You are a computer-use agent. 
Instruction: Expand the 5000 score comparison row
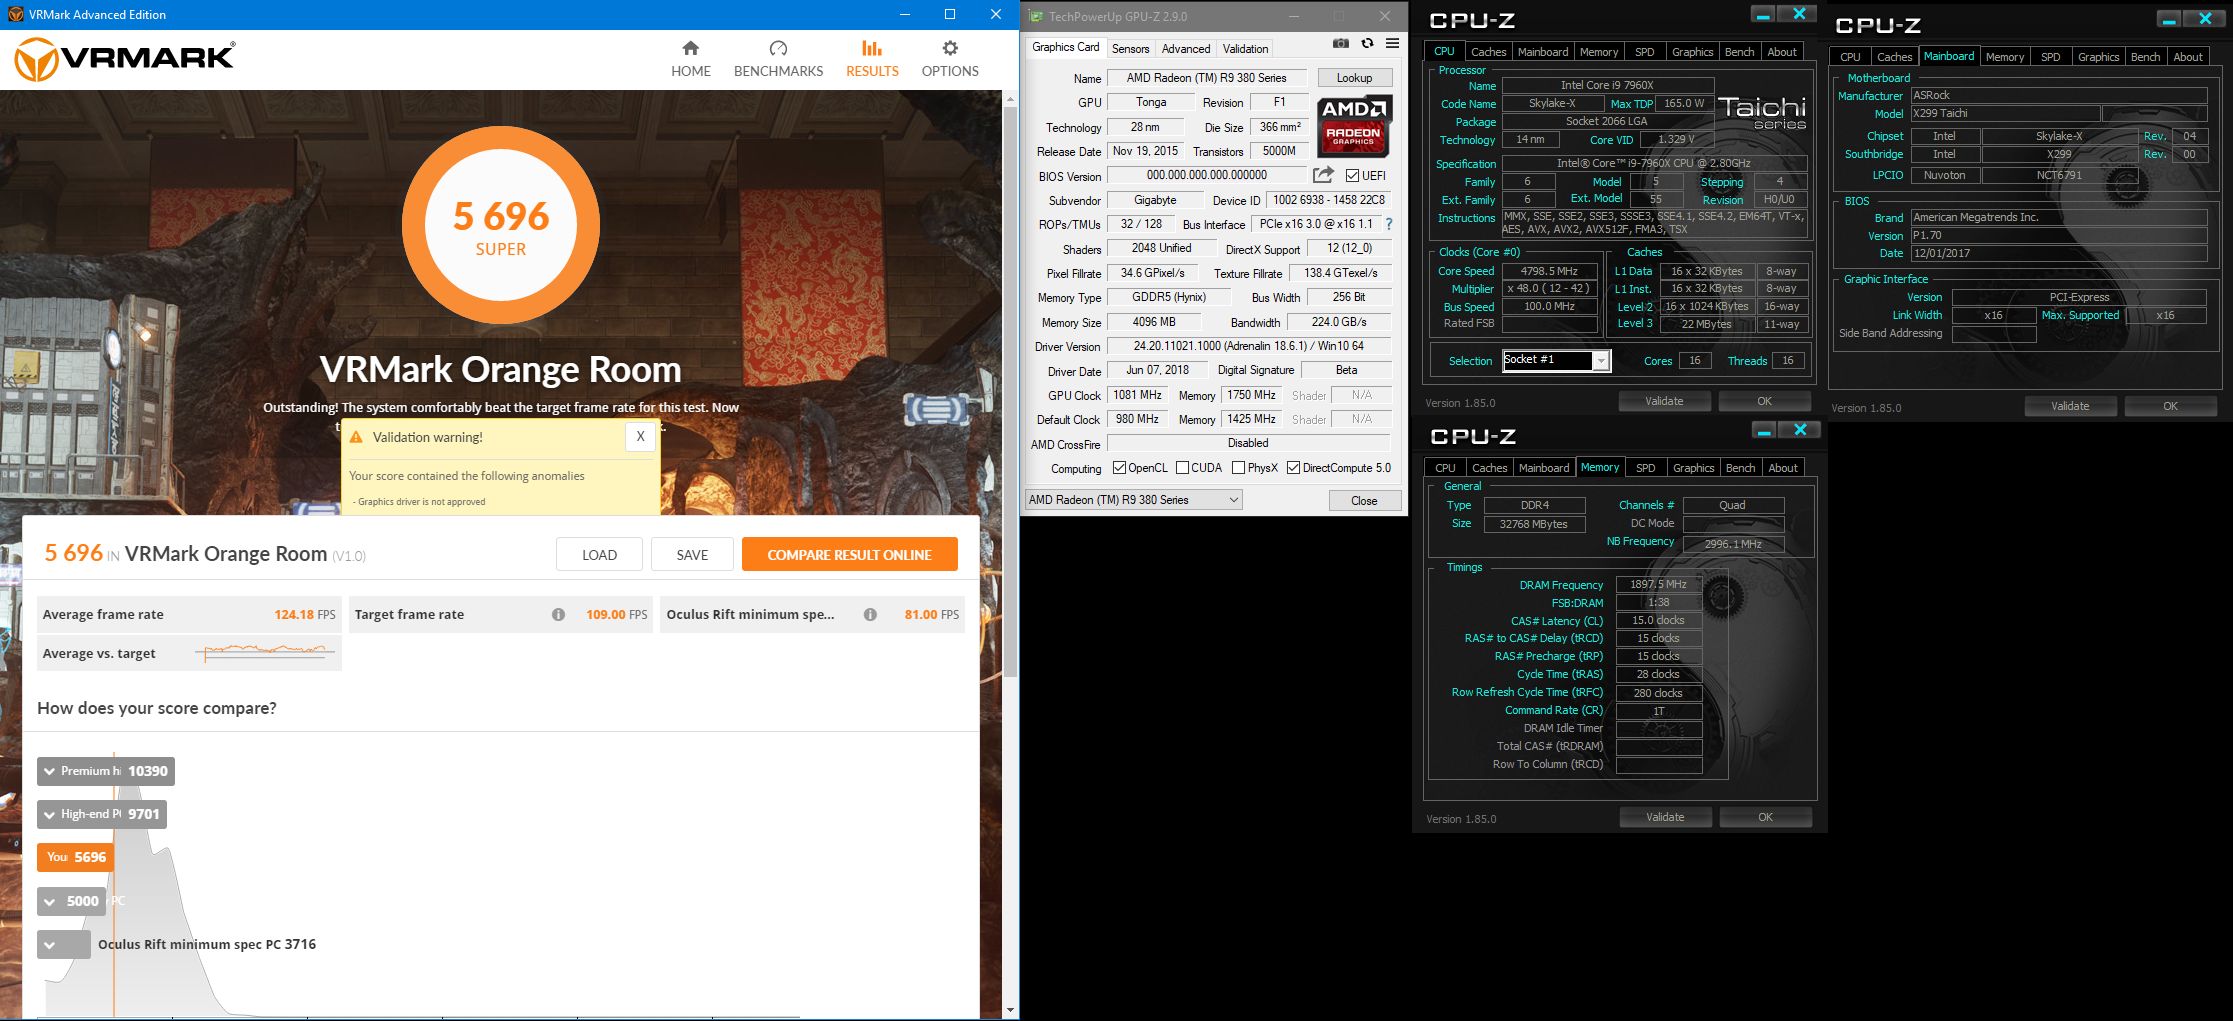click(x=71, y=901)
